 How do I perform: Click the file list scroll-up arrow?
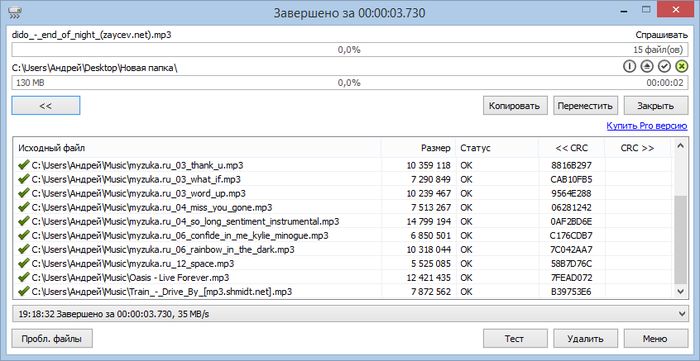[680, 145]
